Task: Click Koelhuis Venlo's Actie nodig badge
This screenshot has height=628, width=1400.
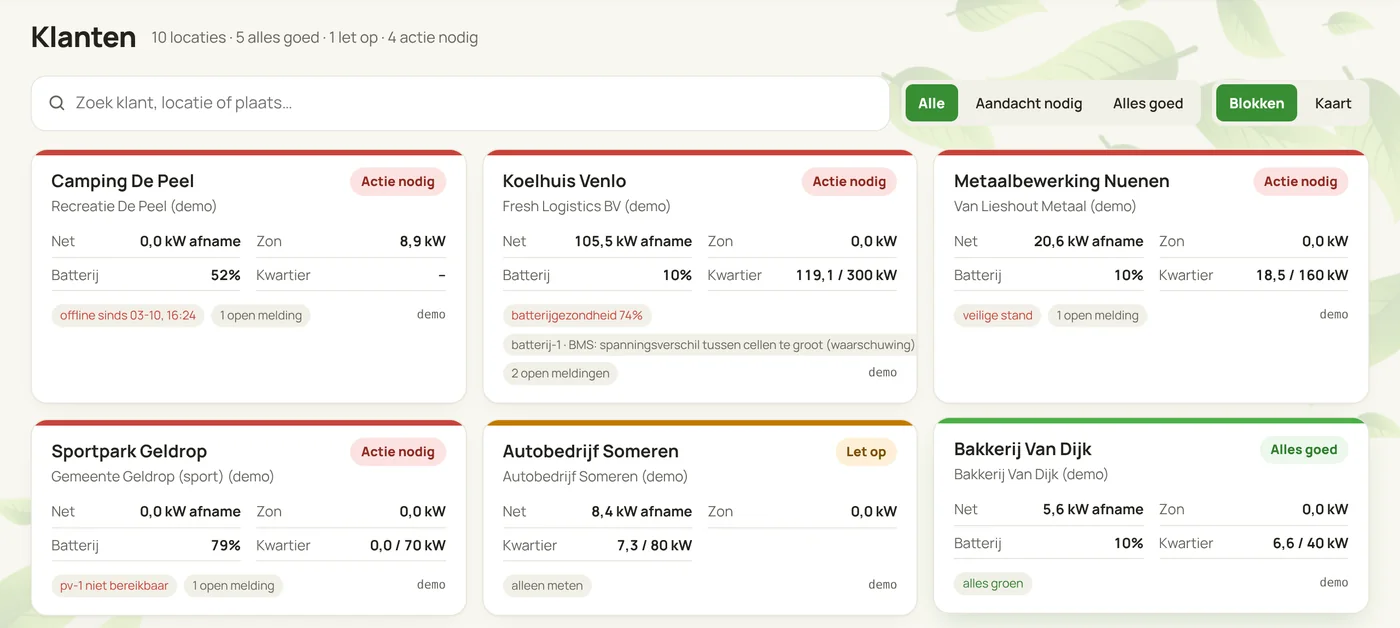Action: point(849,181)
